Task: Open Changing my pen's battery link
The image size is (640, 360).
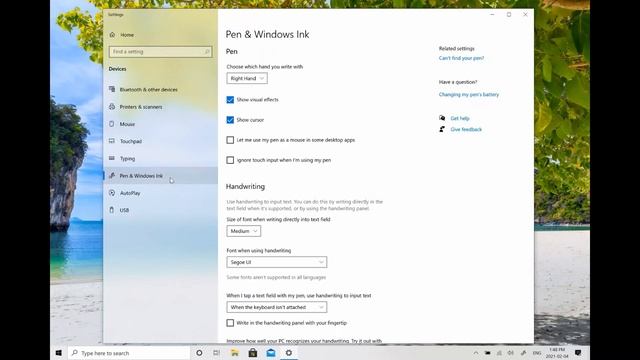Action: coord(469,94)
